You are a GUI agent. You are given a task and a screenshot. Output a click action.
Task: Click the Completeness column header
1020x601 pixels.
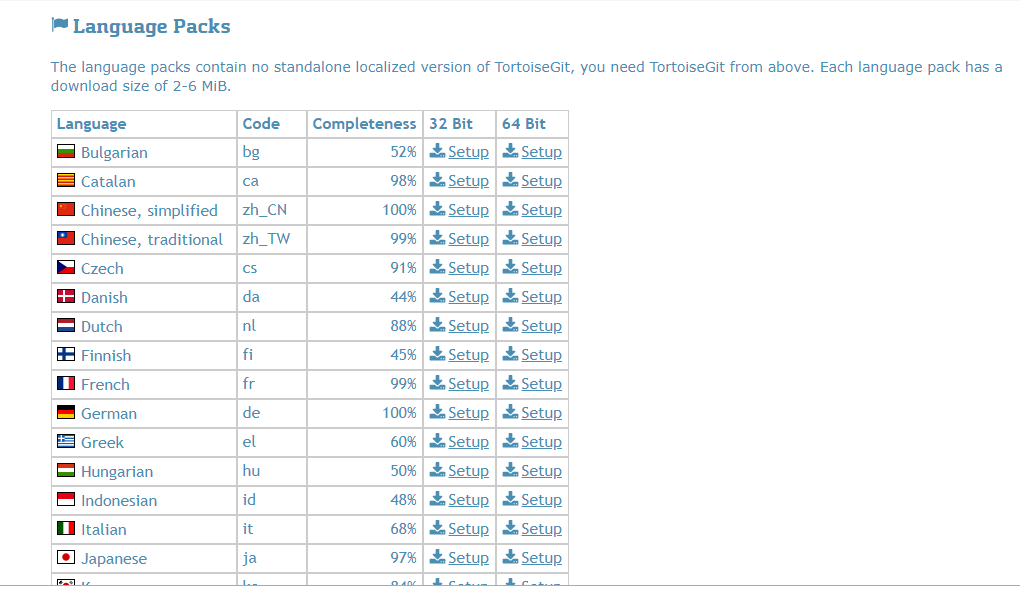pyautogui.click(x=364, y=124)
